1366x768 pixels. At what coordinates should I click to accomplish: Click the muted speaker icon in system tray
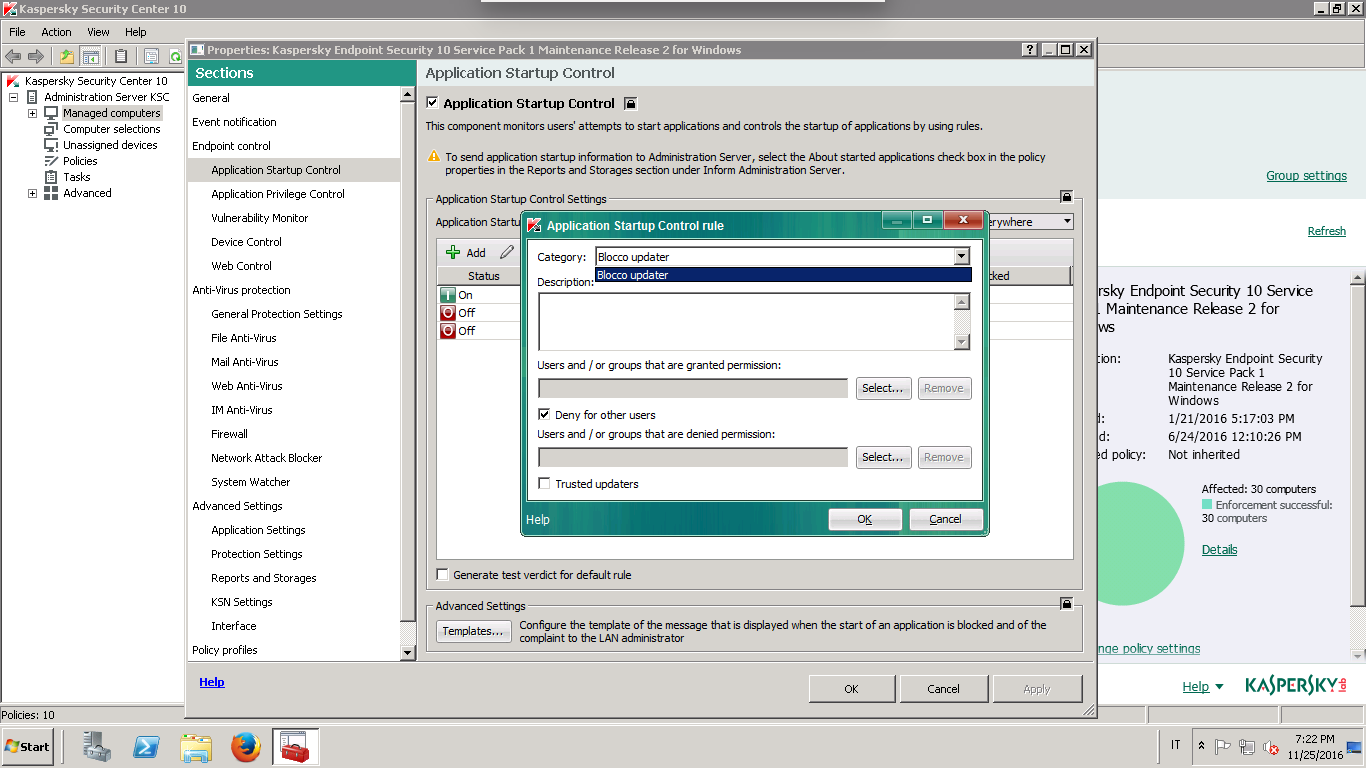tap(1271, 746)
